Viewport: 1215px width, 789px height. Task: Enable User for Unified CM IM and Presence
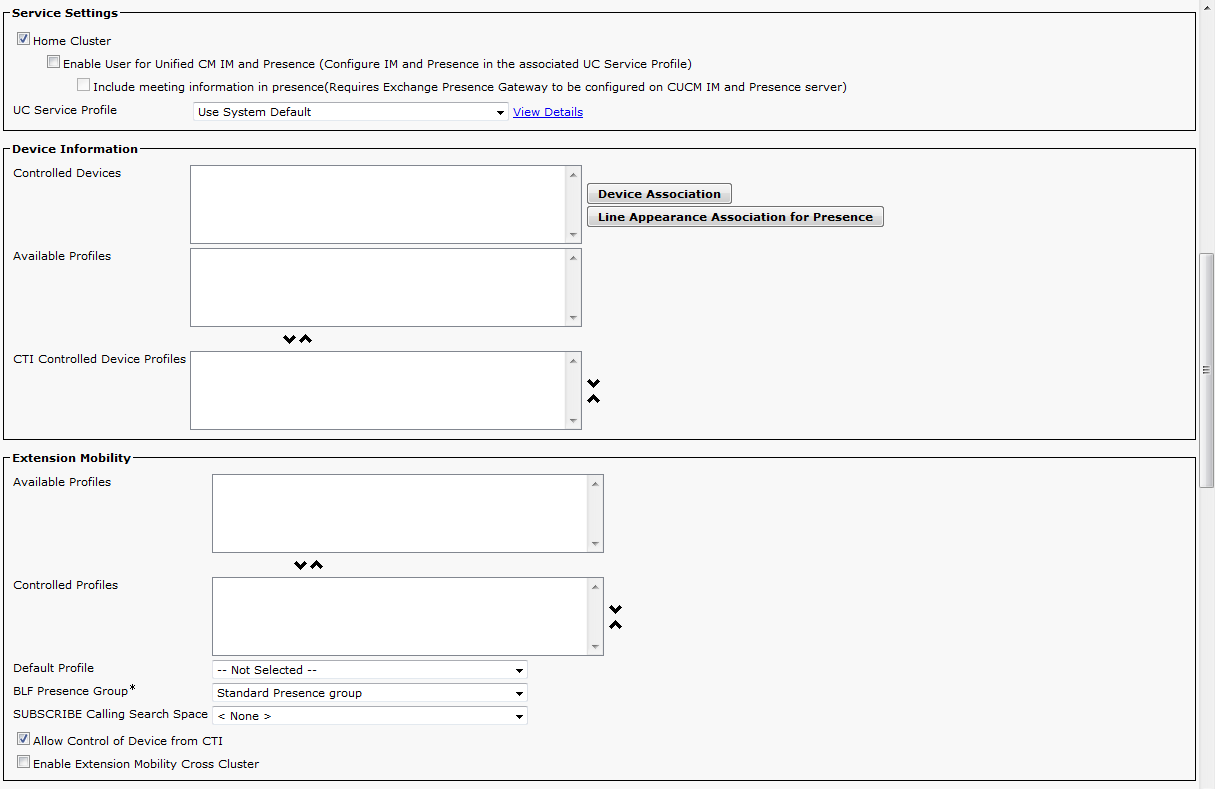53,63
